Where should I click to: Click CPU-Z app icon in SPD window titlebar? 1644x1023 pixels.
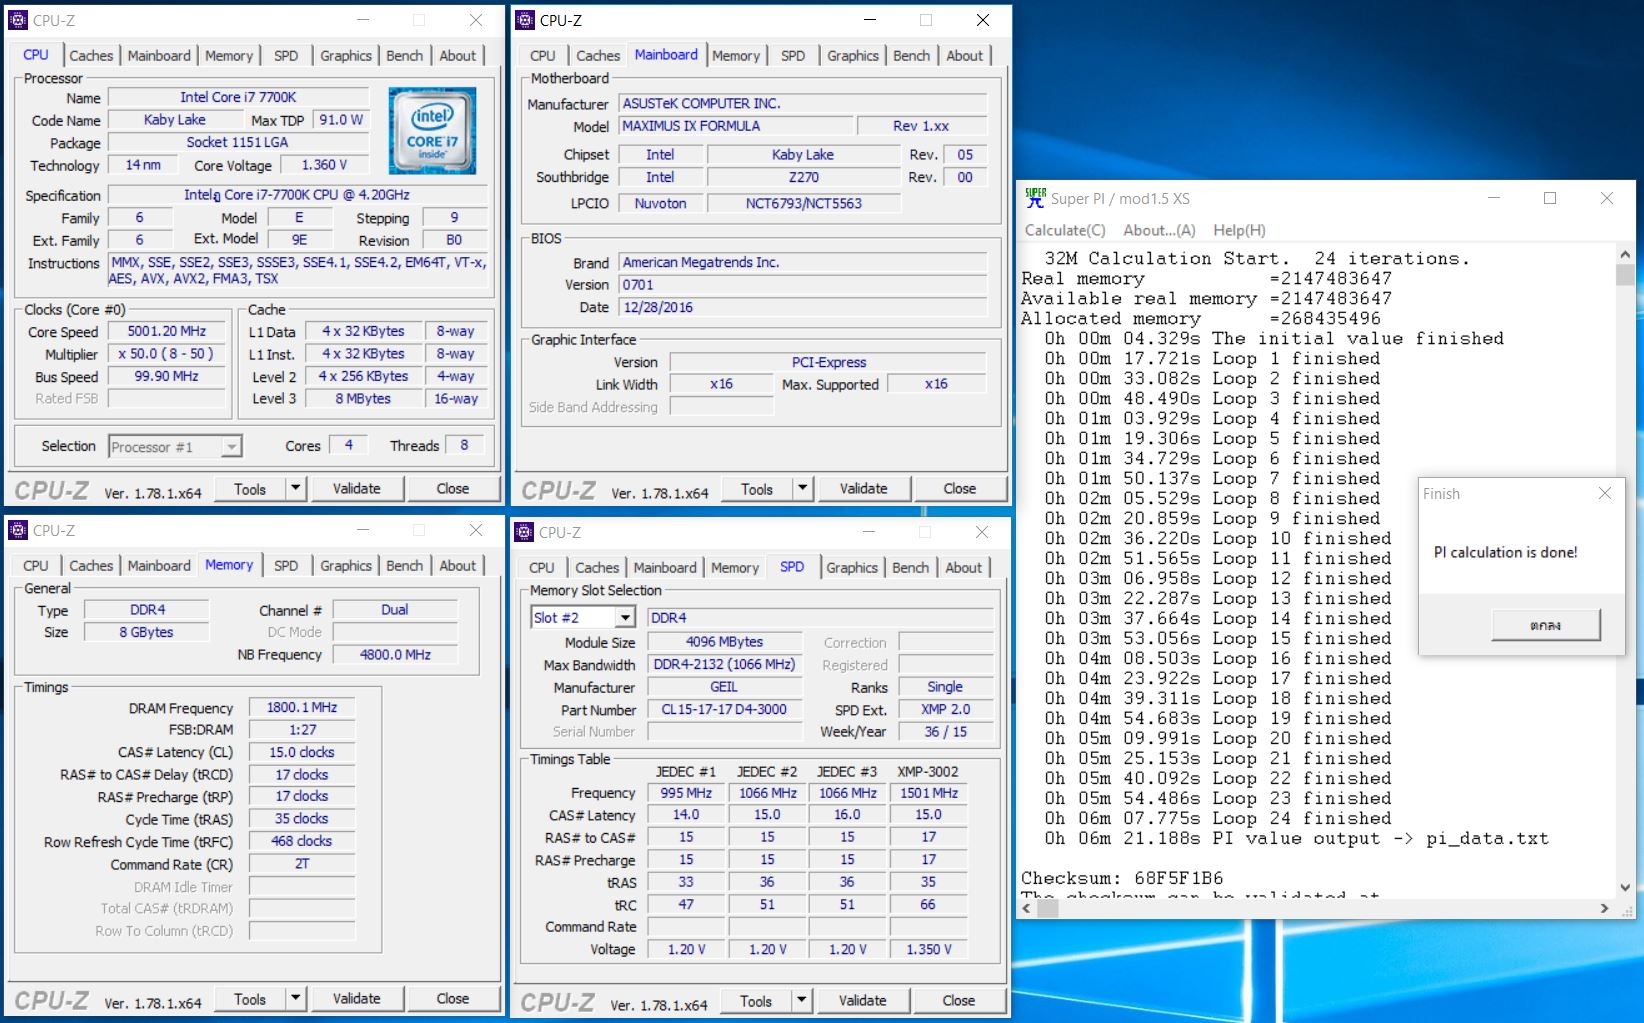coord(525,532)
